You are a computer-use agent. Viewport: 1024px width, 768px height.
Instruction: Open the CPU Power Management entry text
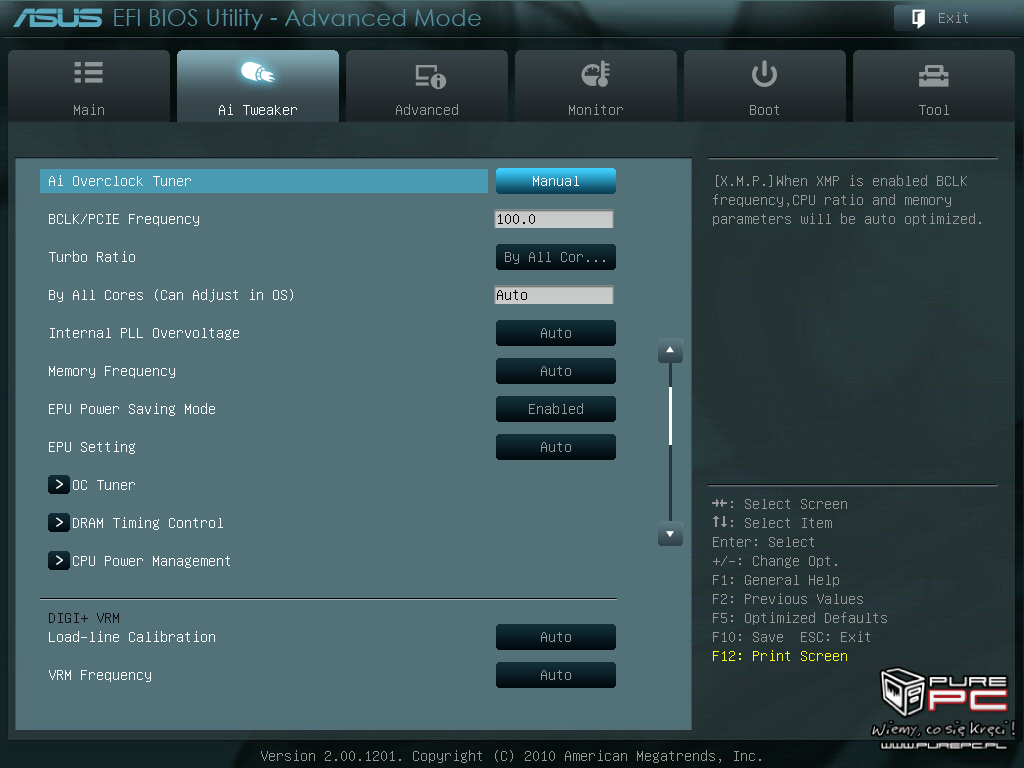pos(152,561)
